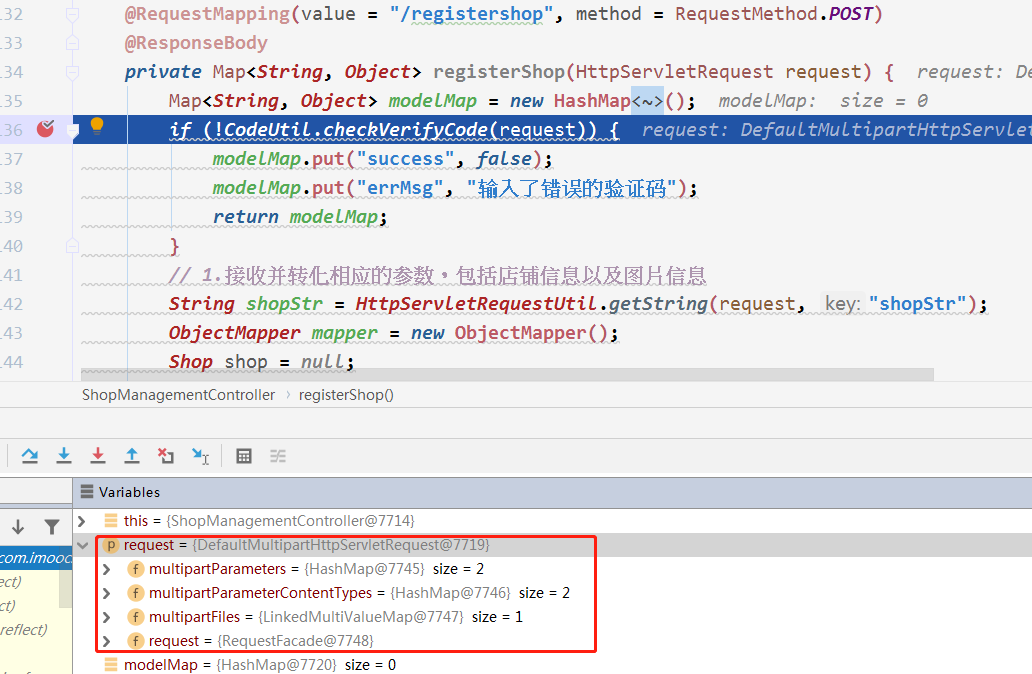Click the filter frames funnel icon

pos(51,527)
